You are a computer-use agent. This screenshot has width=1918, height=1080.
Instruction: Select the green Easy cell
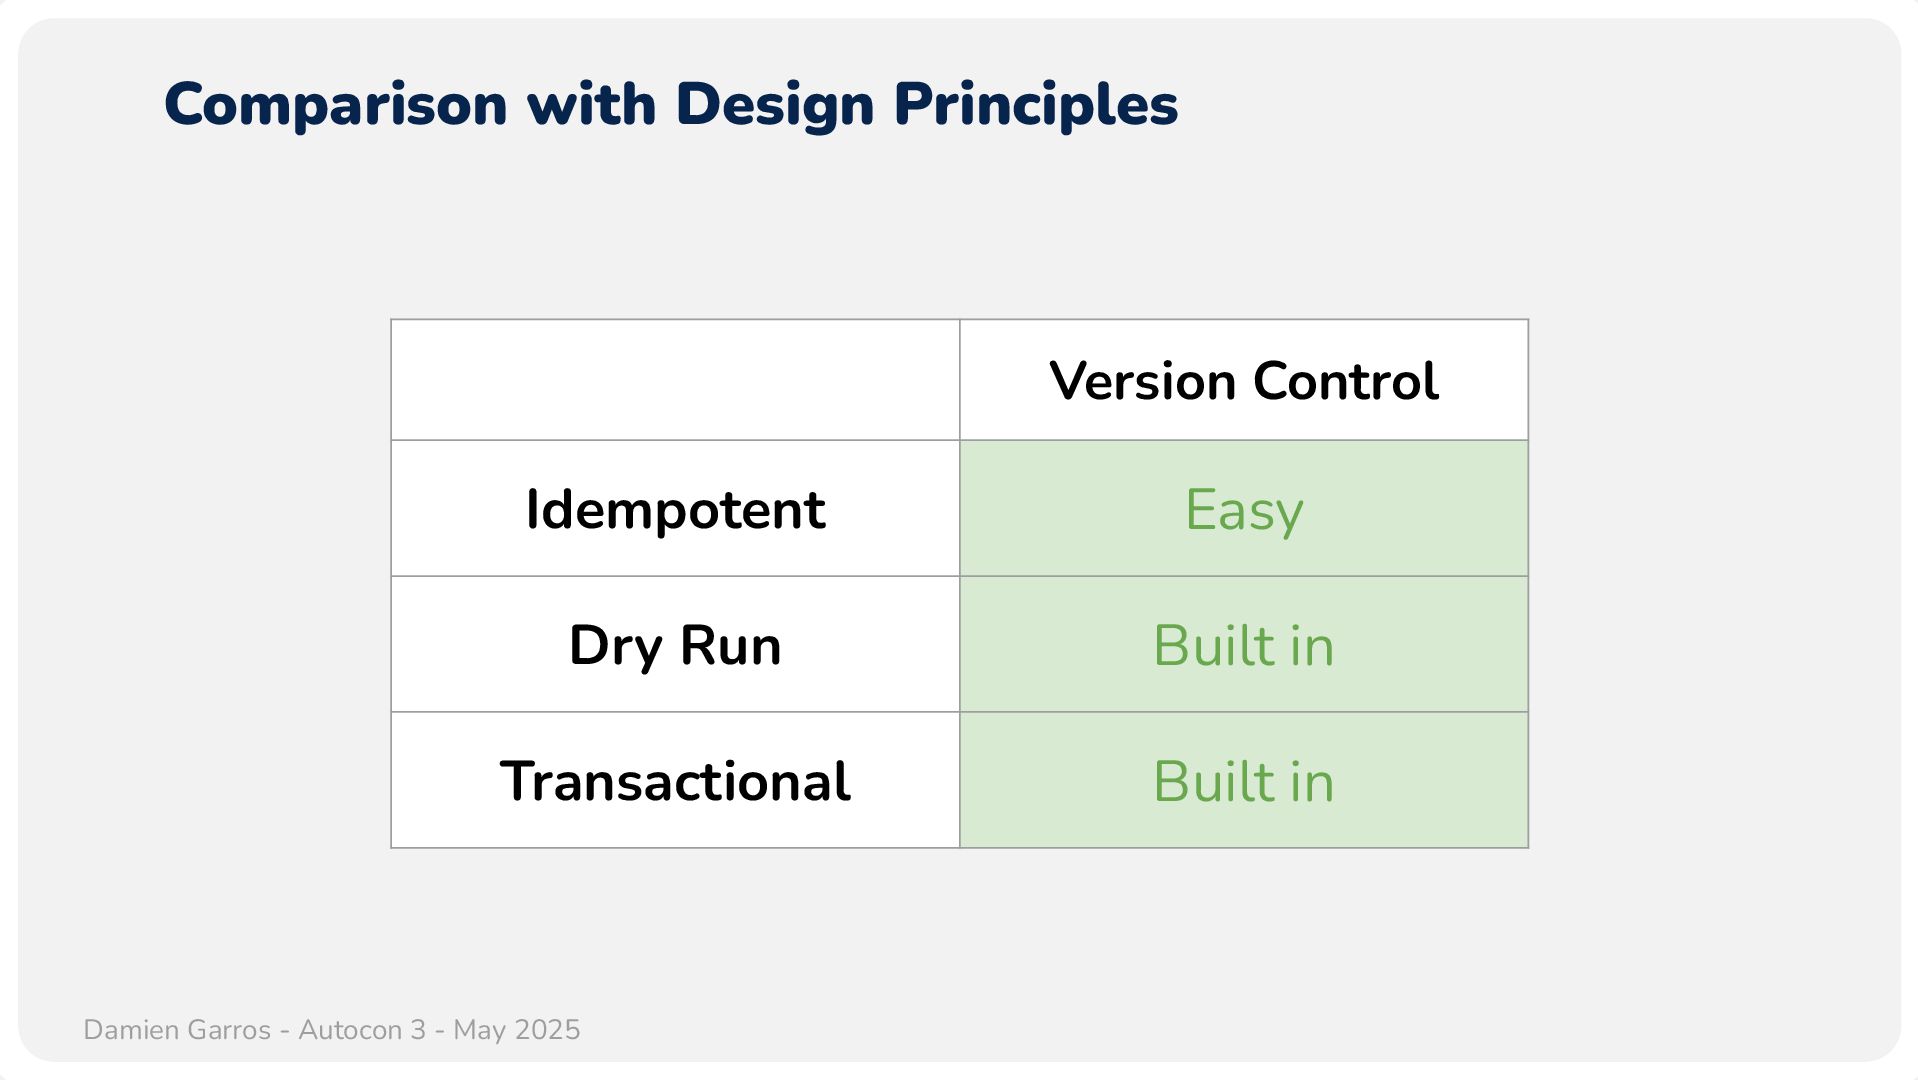1244,508
